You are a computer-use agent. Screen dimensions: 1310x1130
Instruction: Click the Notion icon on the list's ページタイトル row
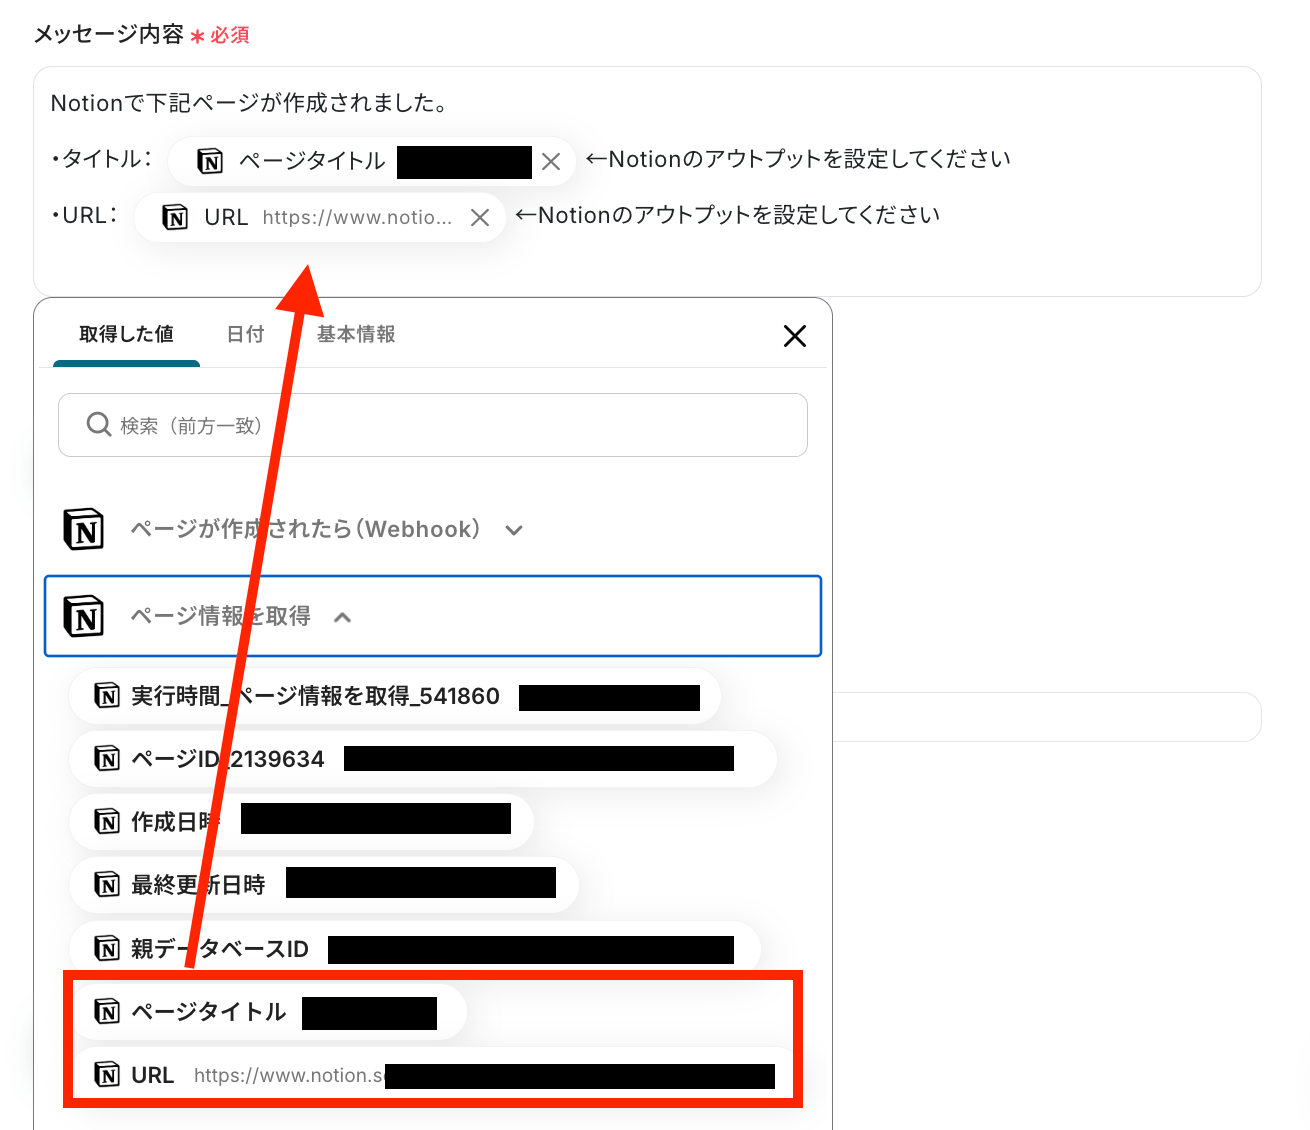coord(107,1012)
